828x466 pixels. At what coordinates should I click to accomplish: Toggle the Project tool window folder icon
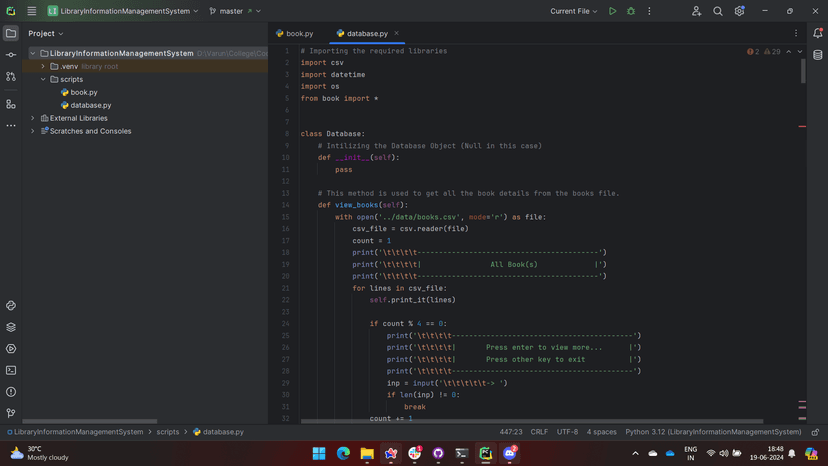11,33
